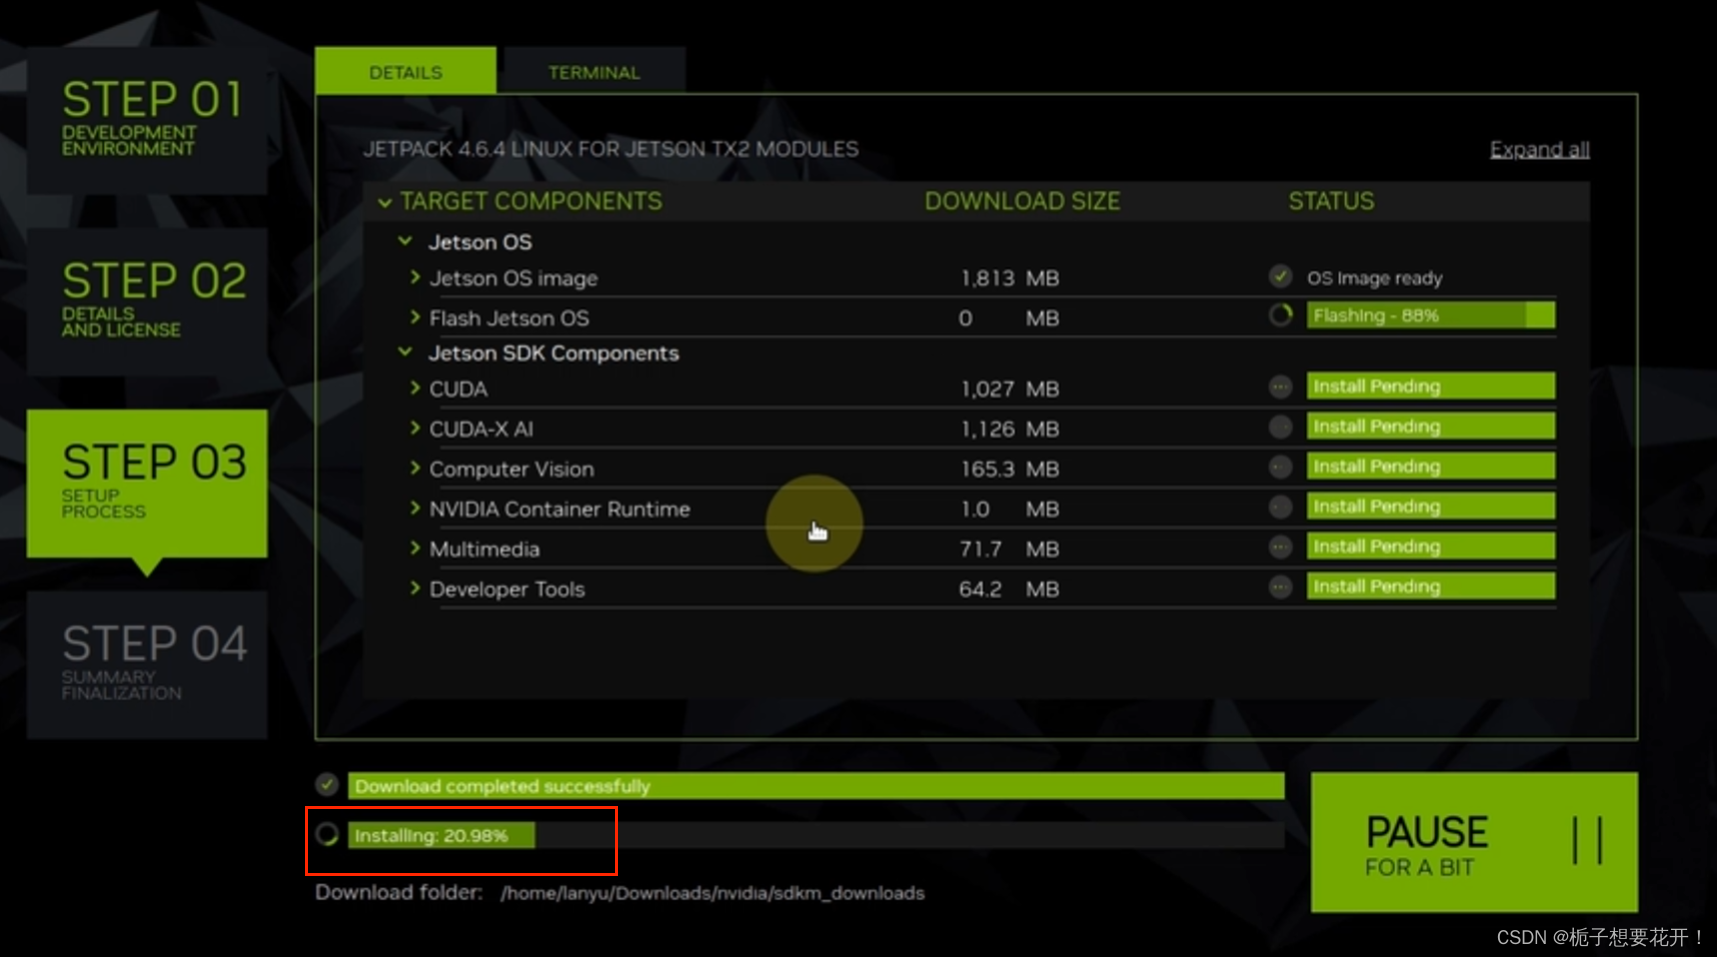Click NVIDIA Container Runtime pending status icon

point(1280,506)
